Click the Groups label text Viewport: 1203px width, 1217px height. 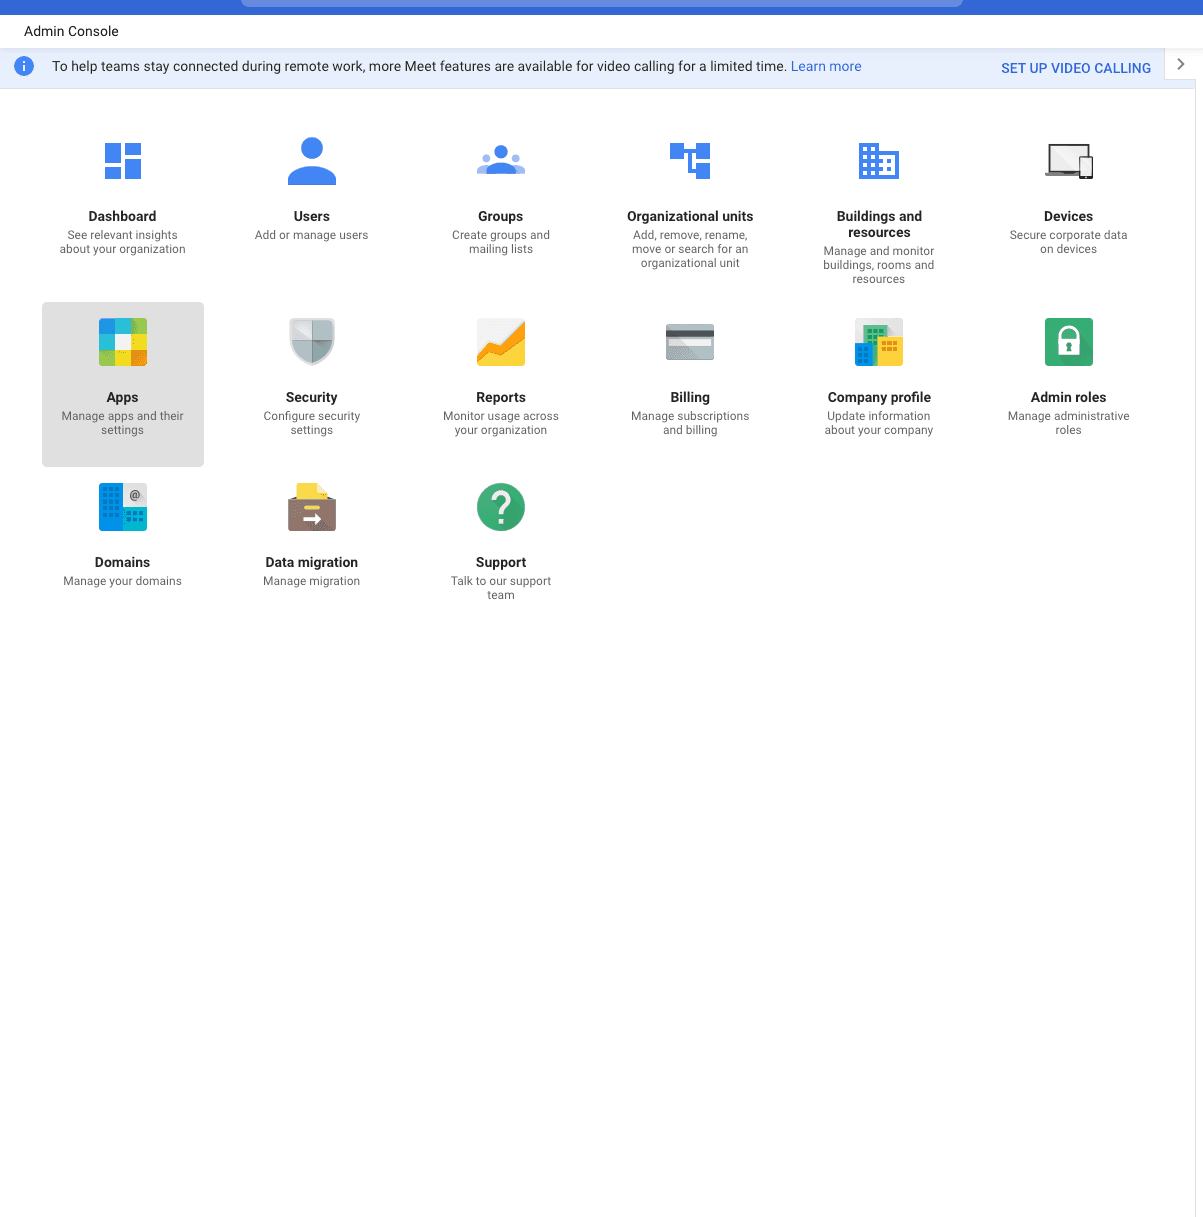[501, 216]
